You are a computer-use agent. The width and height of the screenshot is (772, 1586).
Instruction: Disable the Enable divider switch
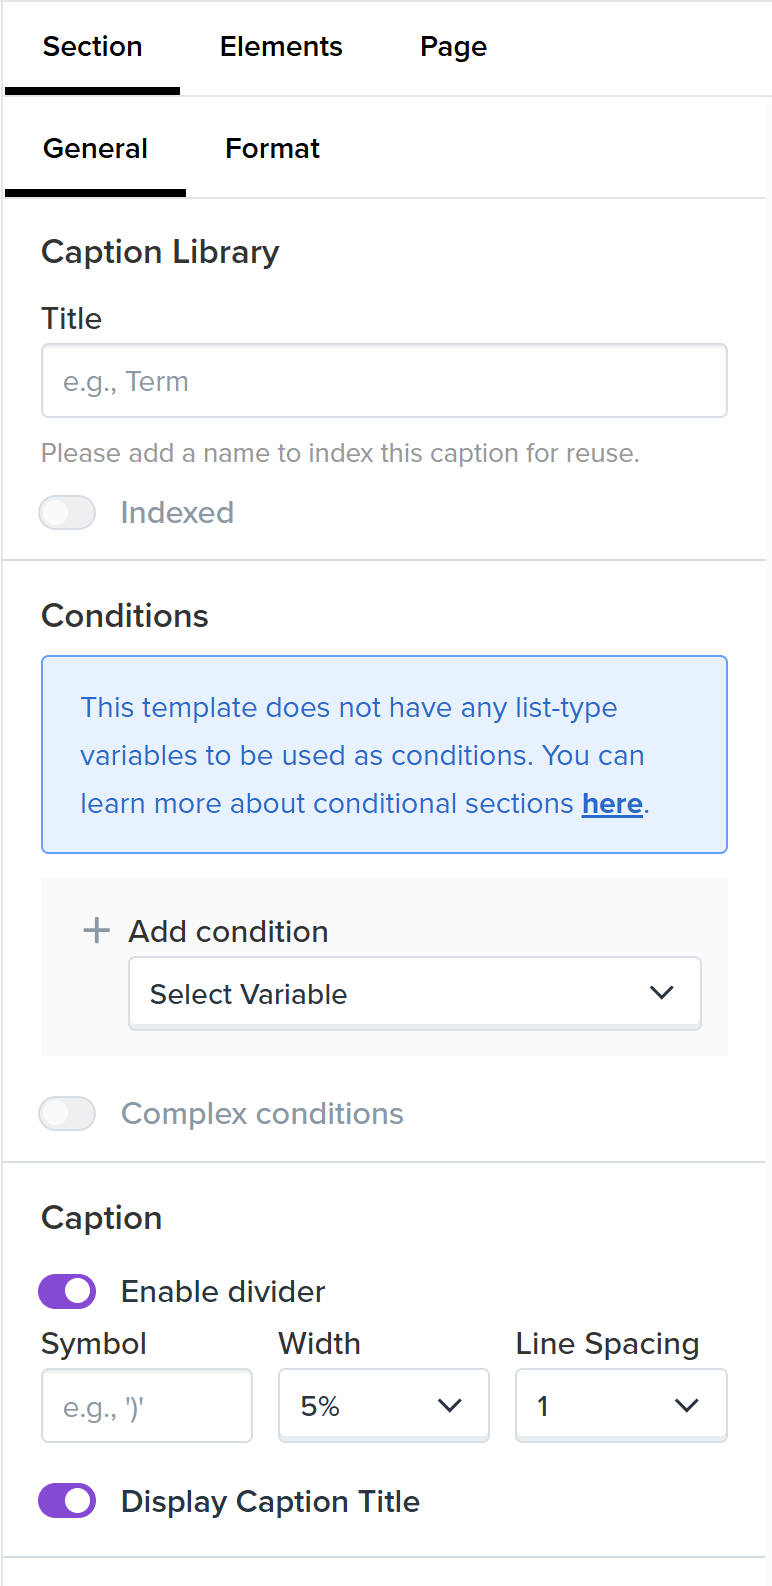67,1292
